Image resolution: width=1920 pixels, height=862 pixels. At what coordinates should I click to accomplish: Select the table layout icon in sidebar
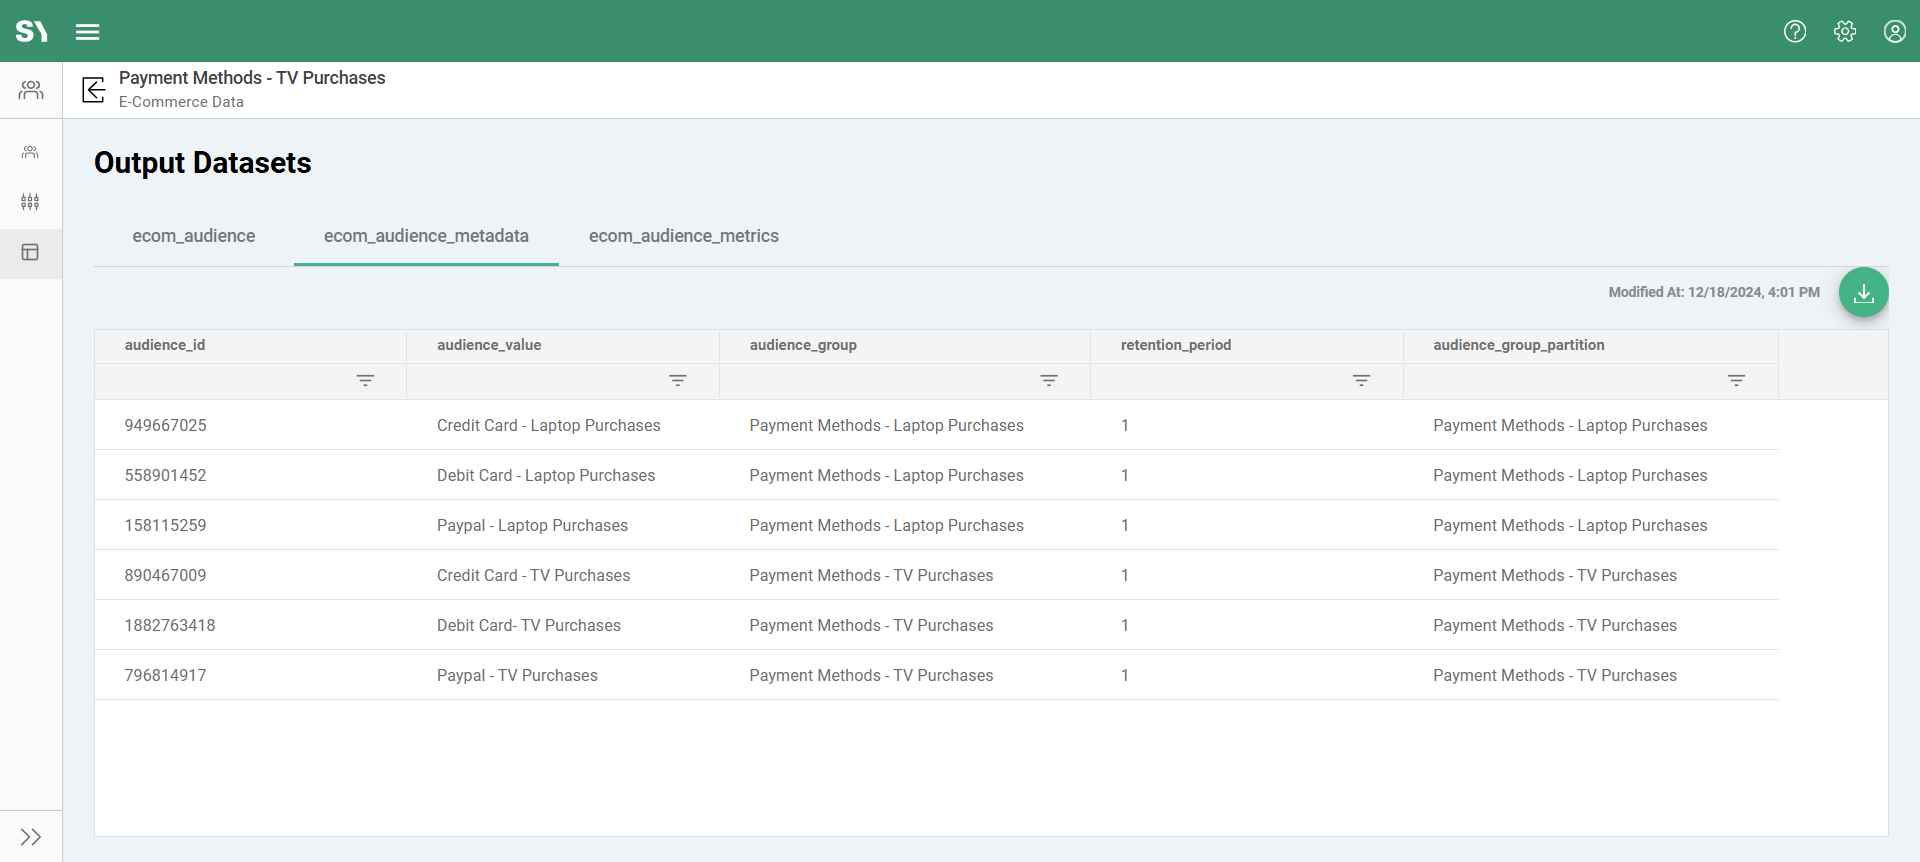30,252
